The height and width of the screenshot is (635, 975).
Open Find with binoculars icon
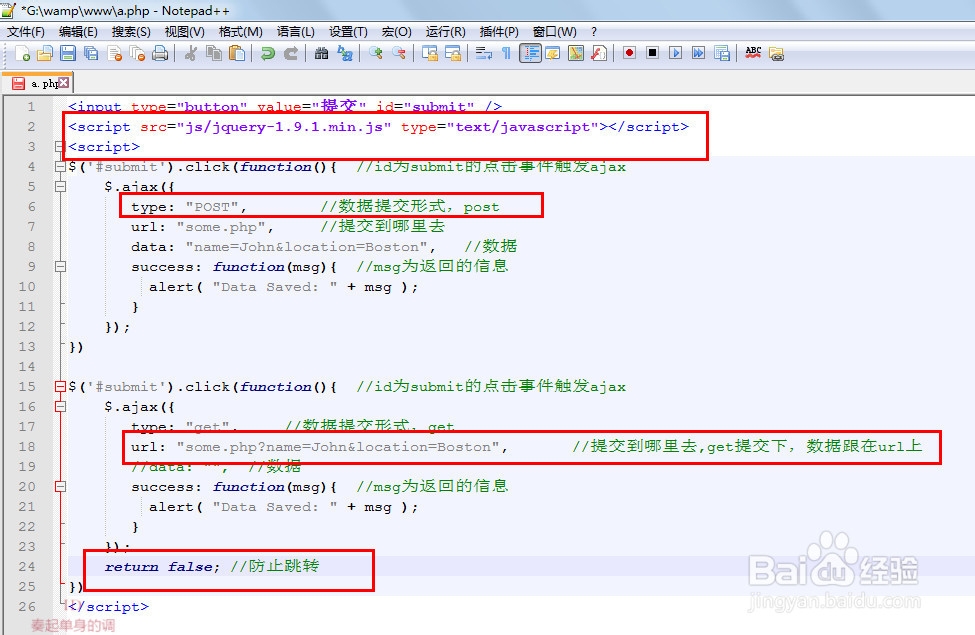click(321, 53)
